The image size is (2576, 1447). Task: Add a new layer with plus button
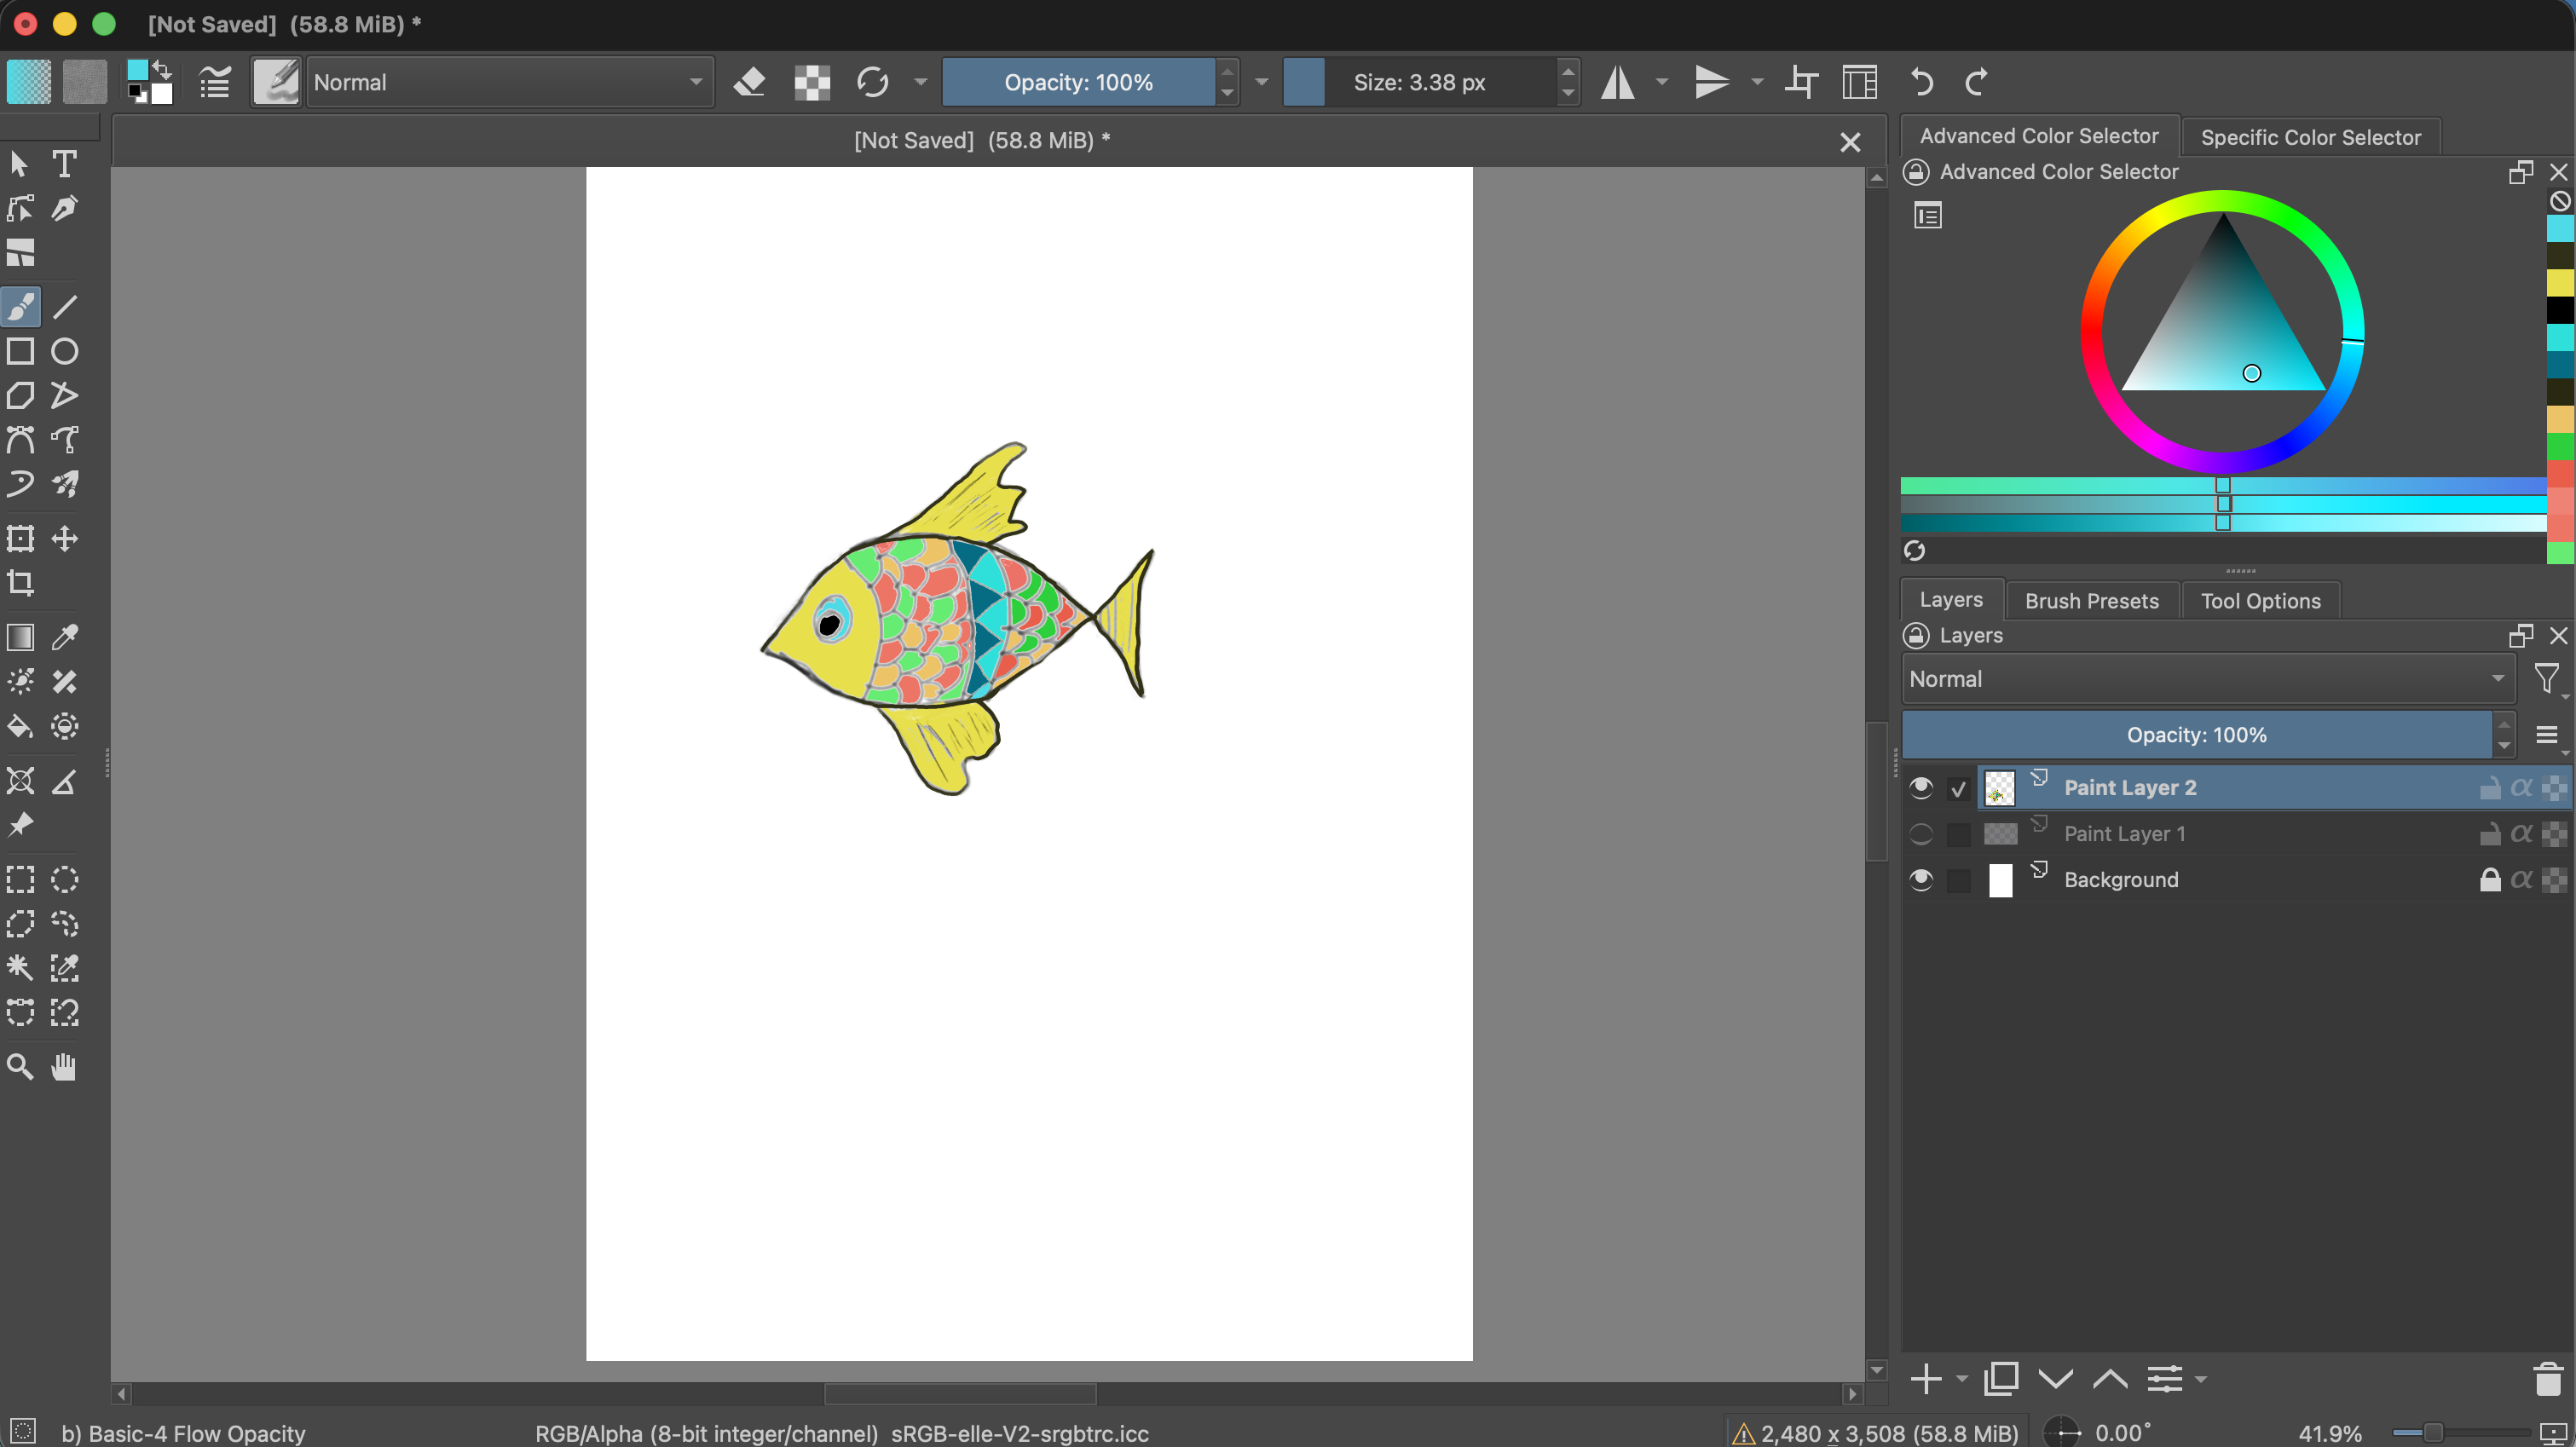click(x=1926, y=1379)
